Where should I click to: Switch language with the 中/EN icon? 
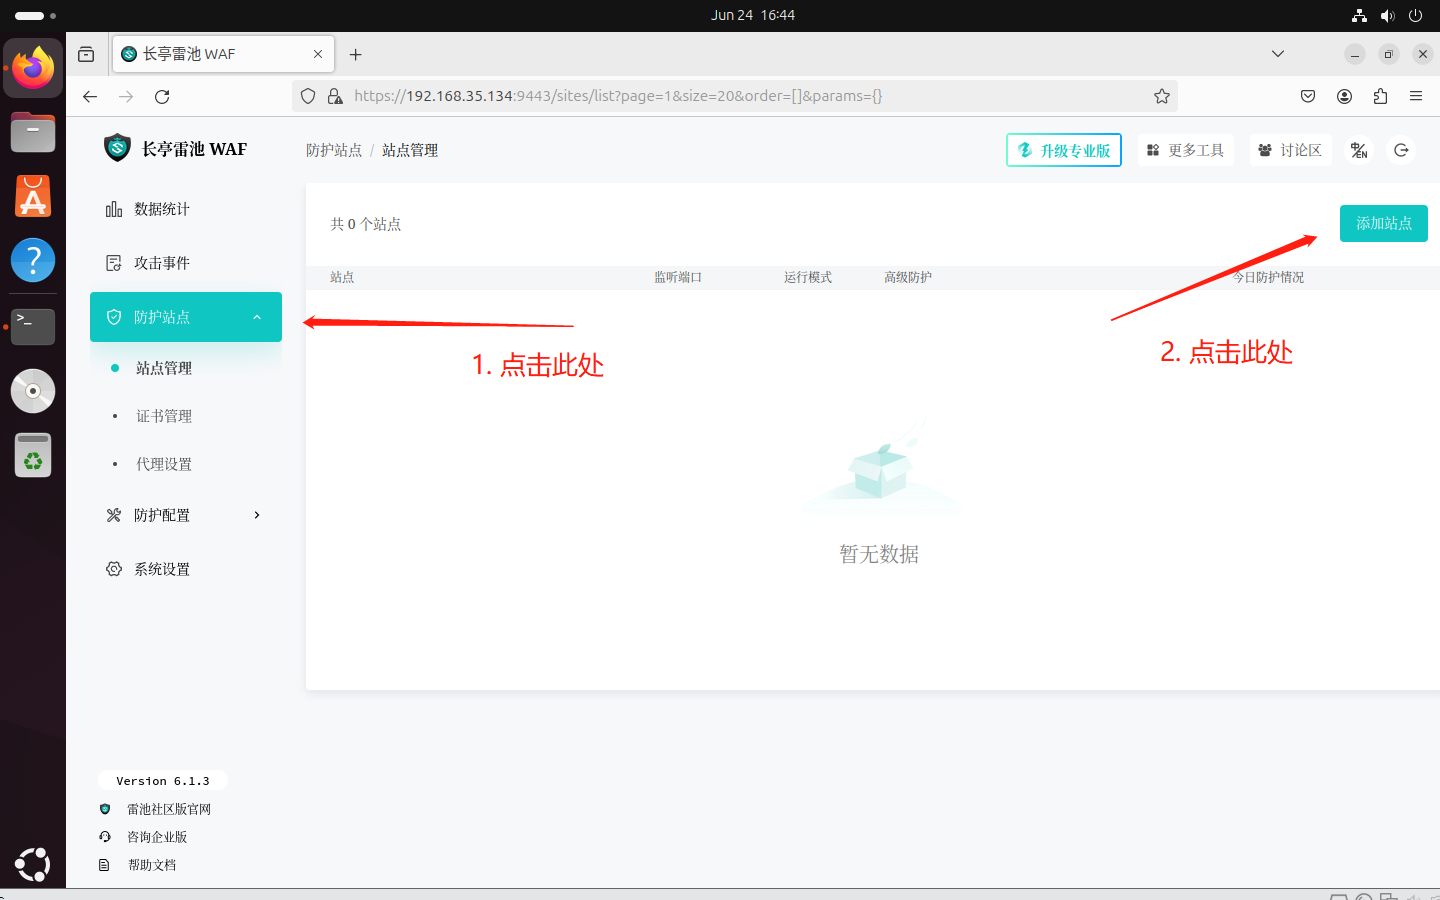point(1359,150)
